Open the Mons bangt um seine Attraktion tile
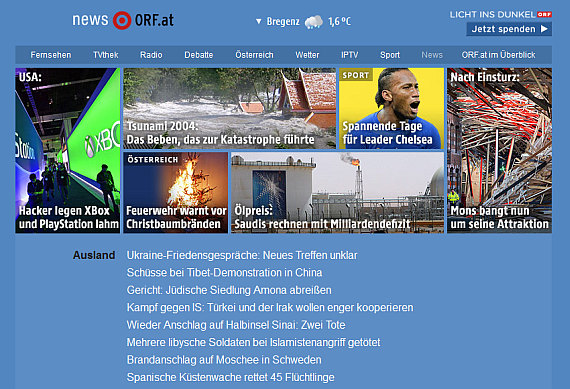Screen dimensions: 570x389 [x=499, y=151]
